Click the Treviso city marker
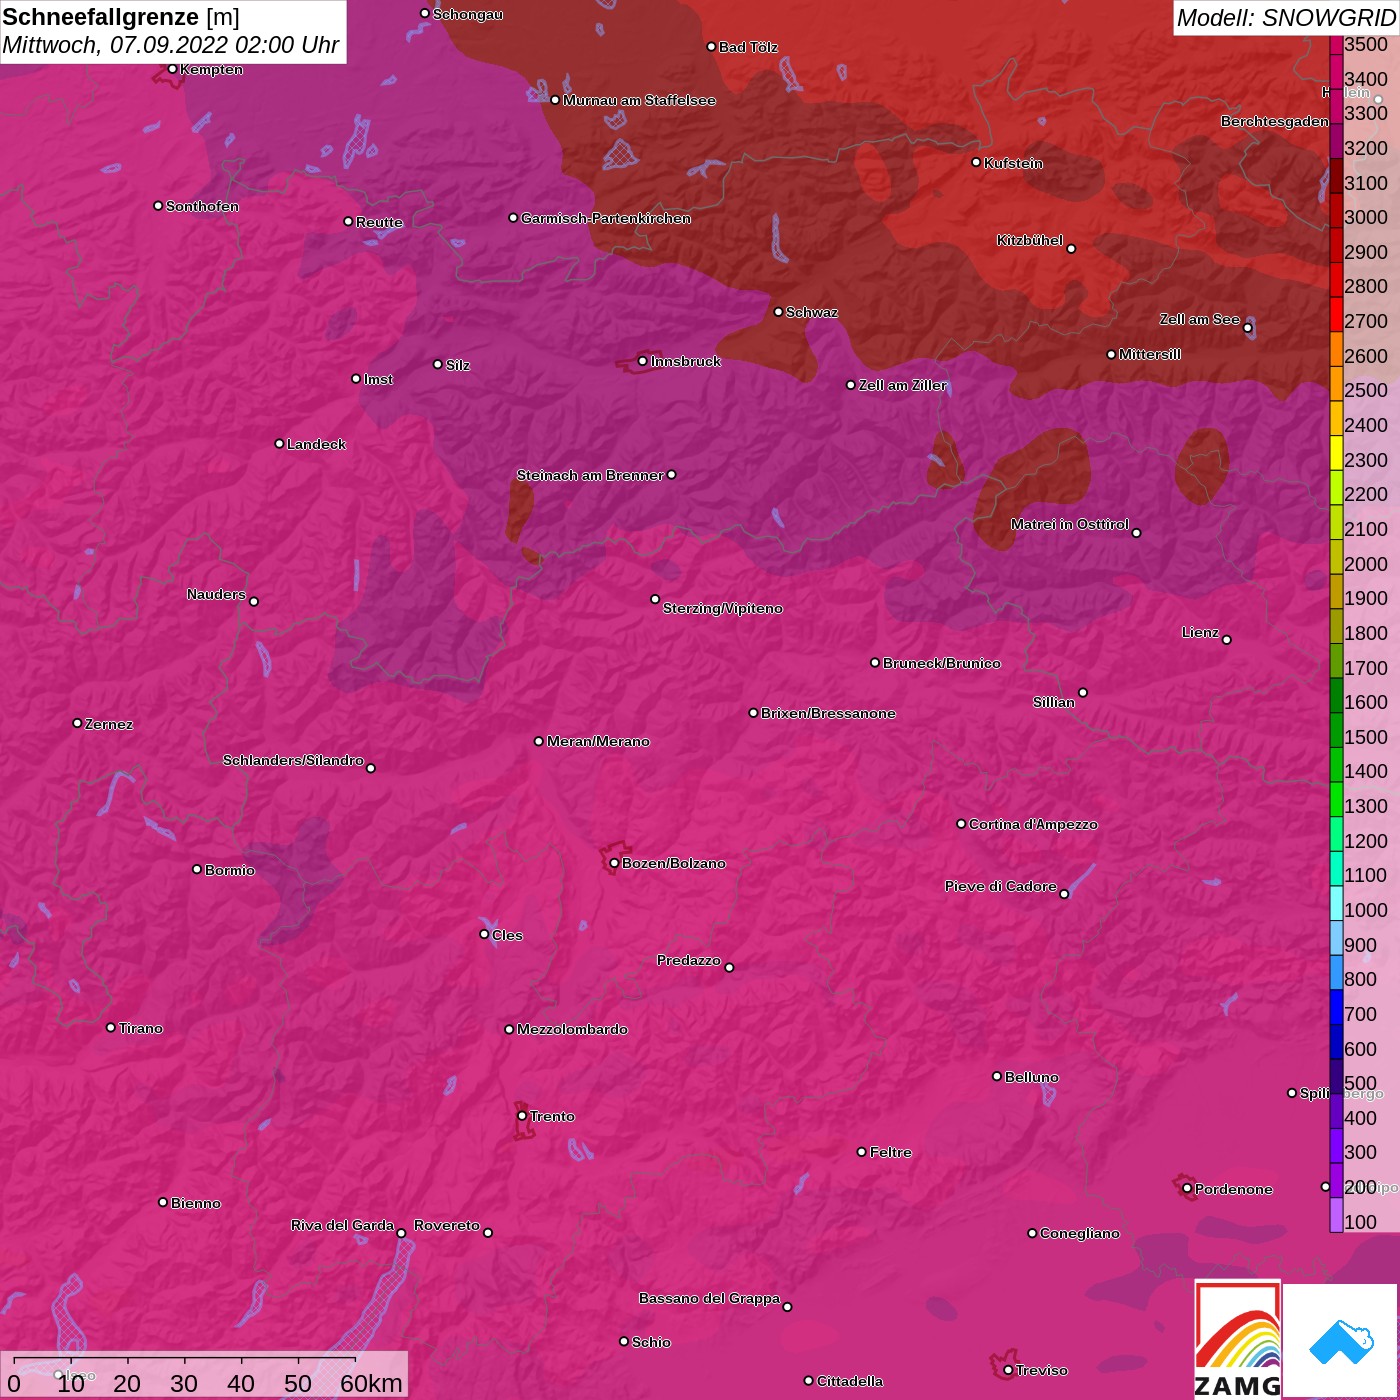Viewport: 1400px width, 1400px height. tap(1008, 1370)
